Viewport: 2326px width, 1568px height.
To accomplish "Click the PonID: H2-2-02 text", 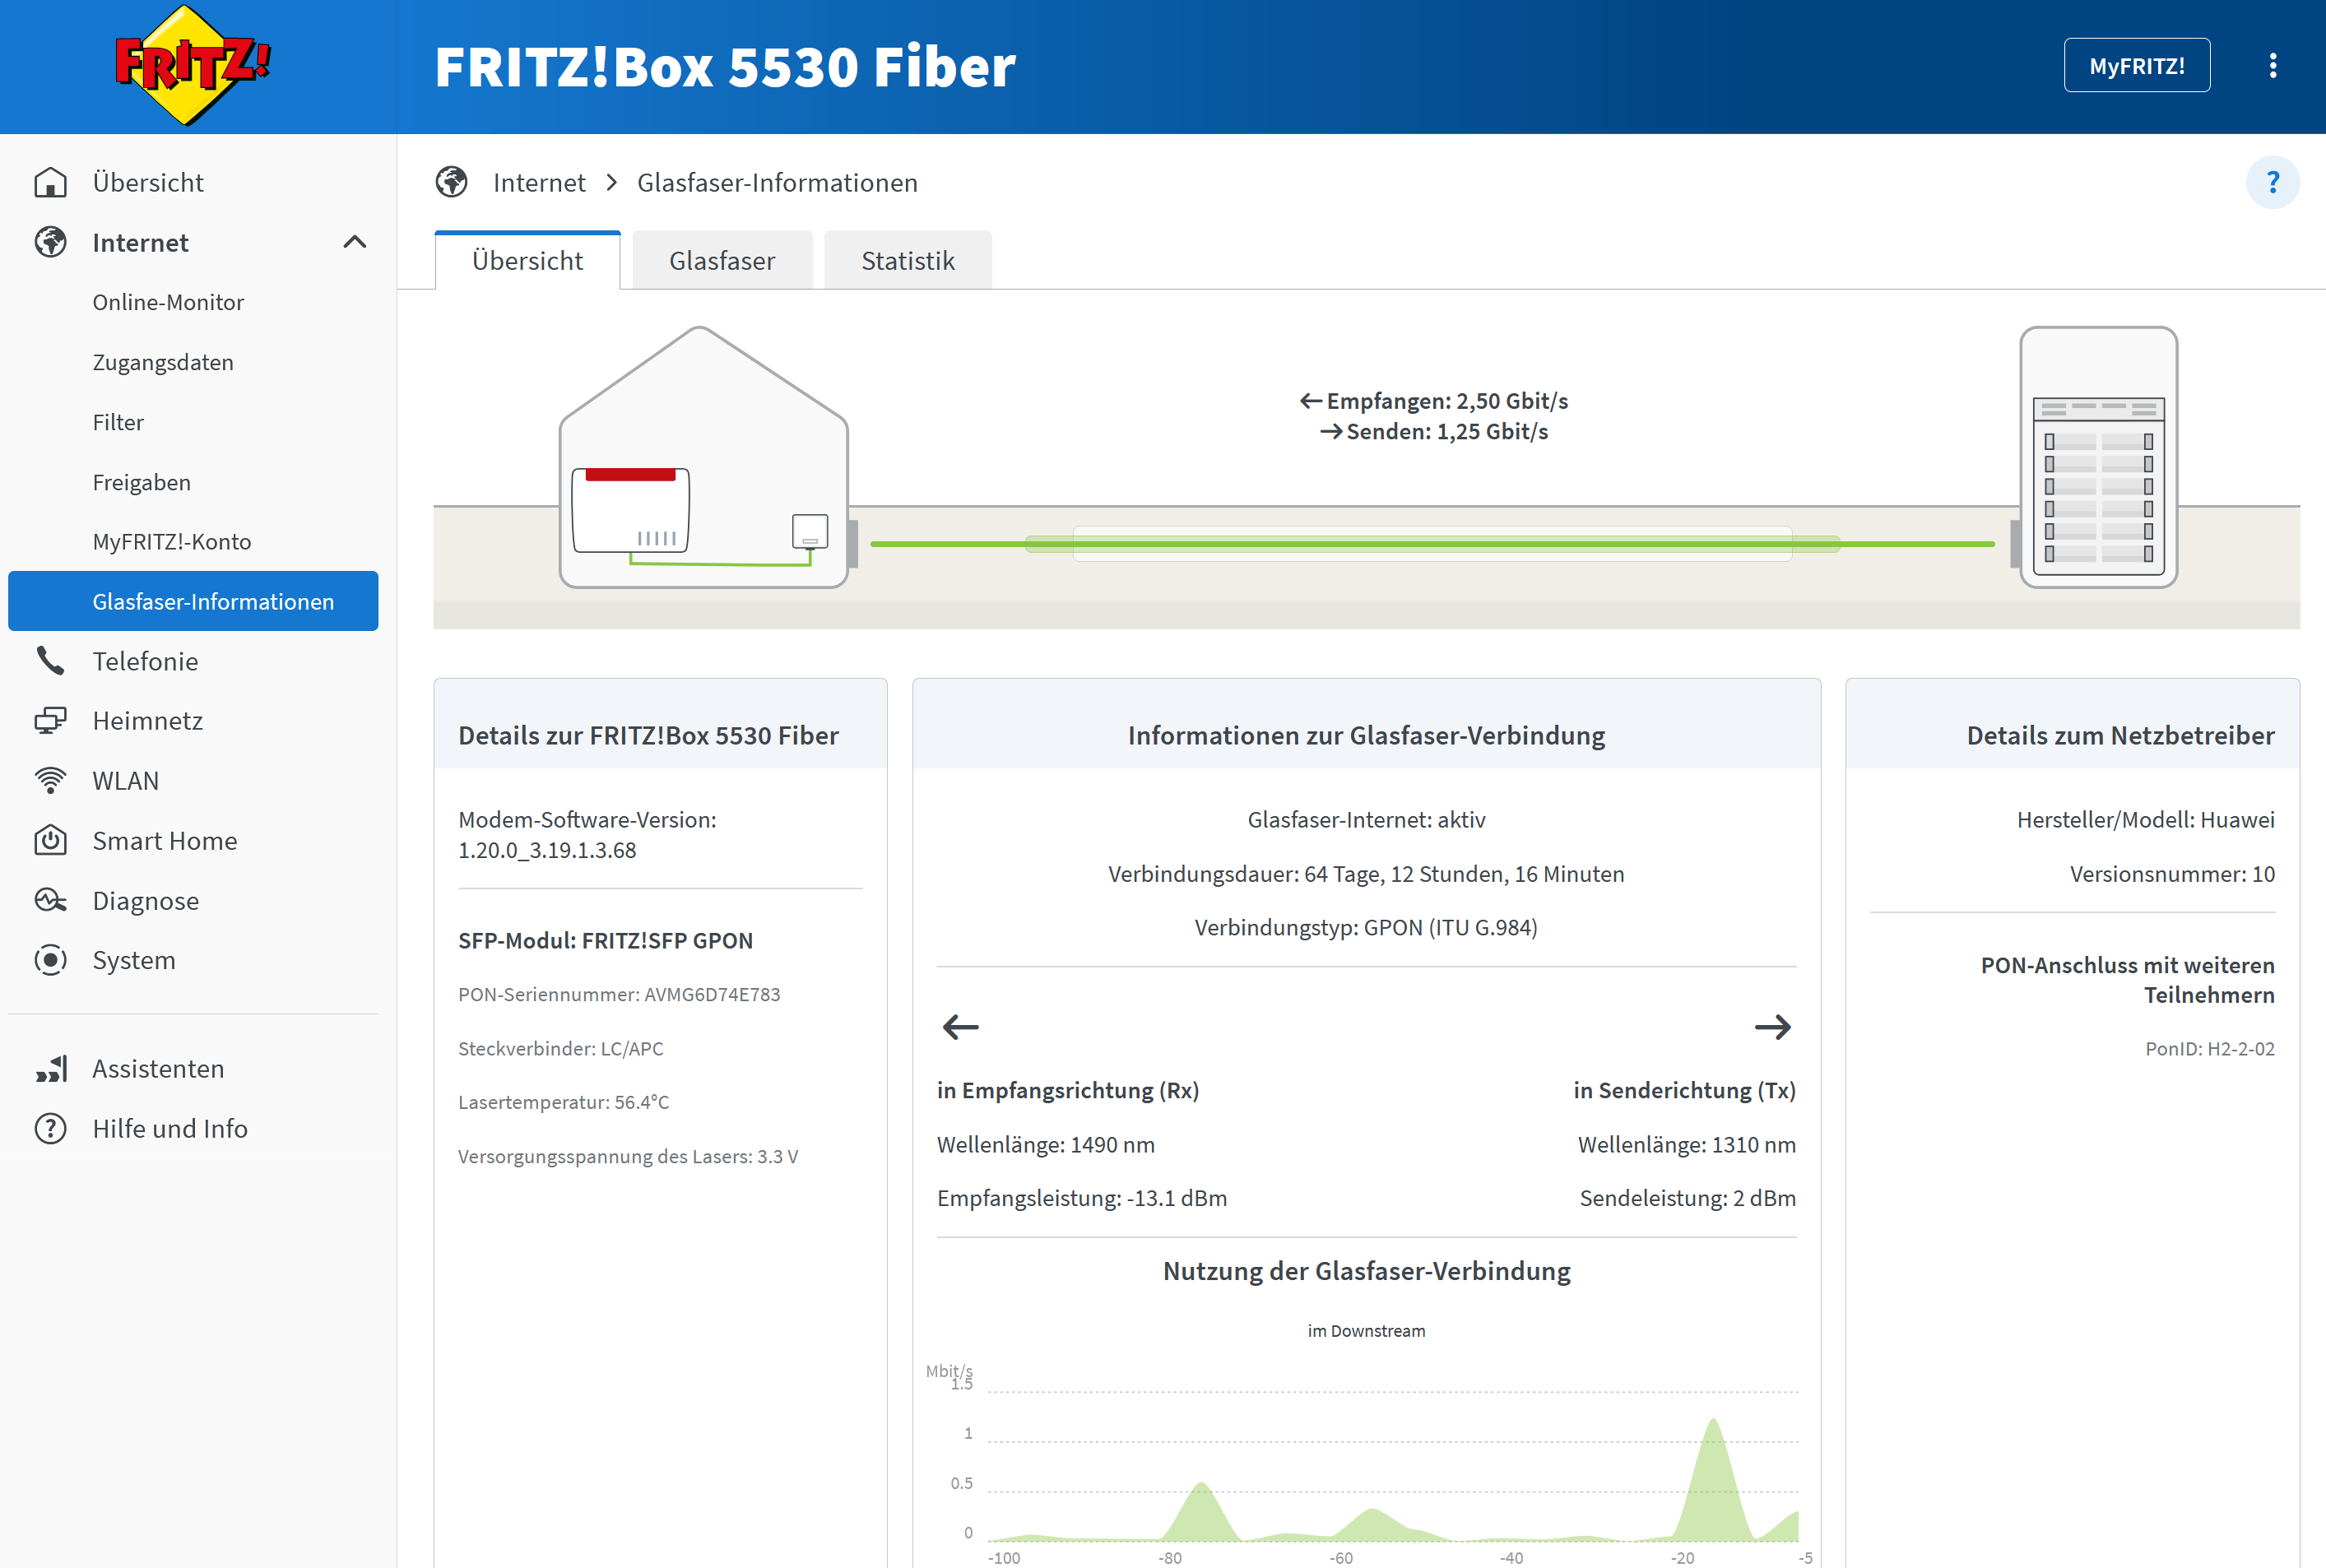I will tap(2210, 1048).
